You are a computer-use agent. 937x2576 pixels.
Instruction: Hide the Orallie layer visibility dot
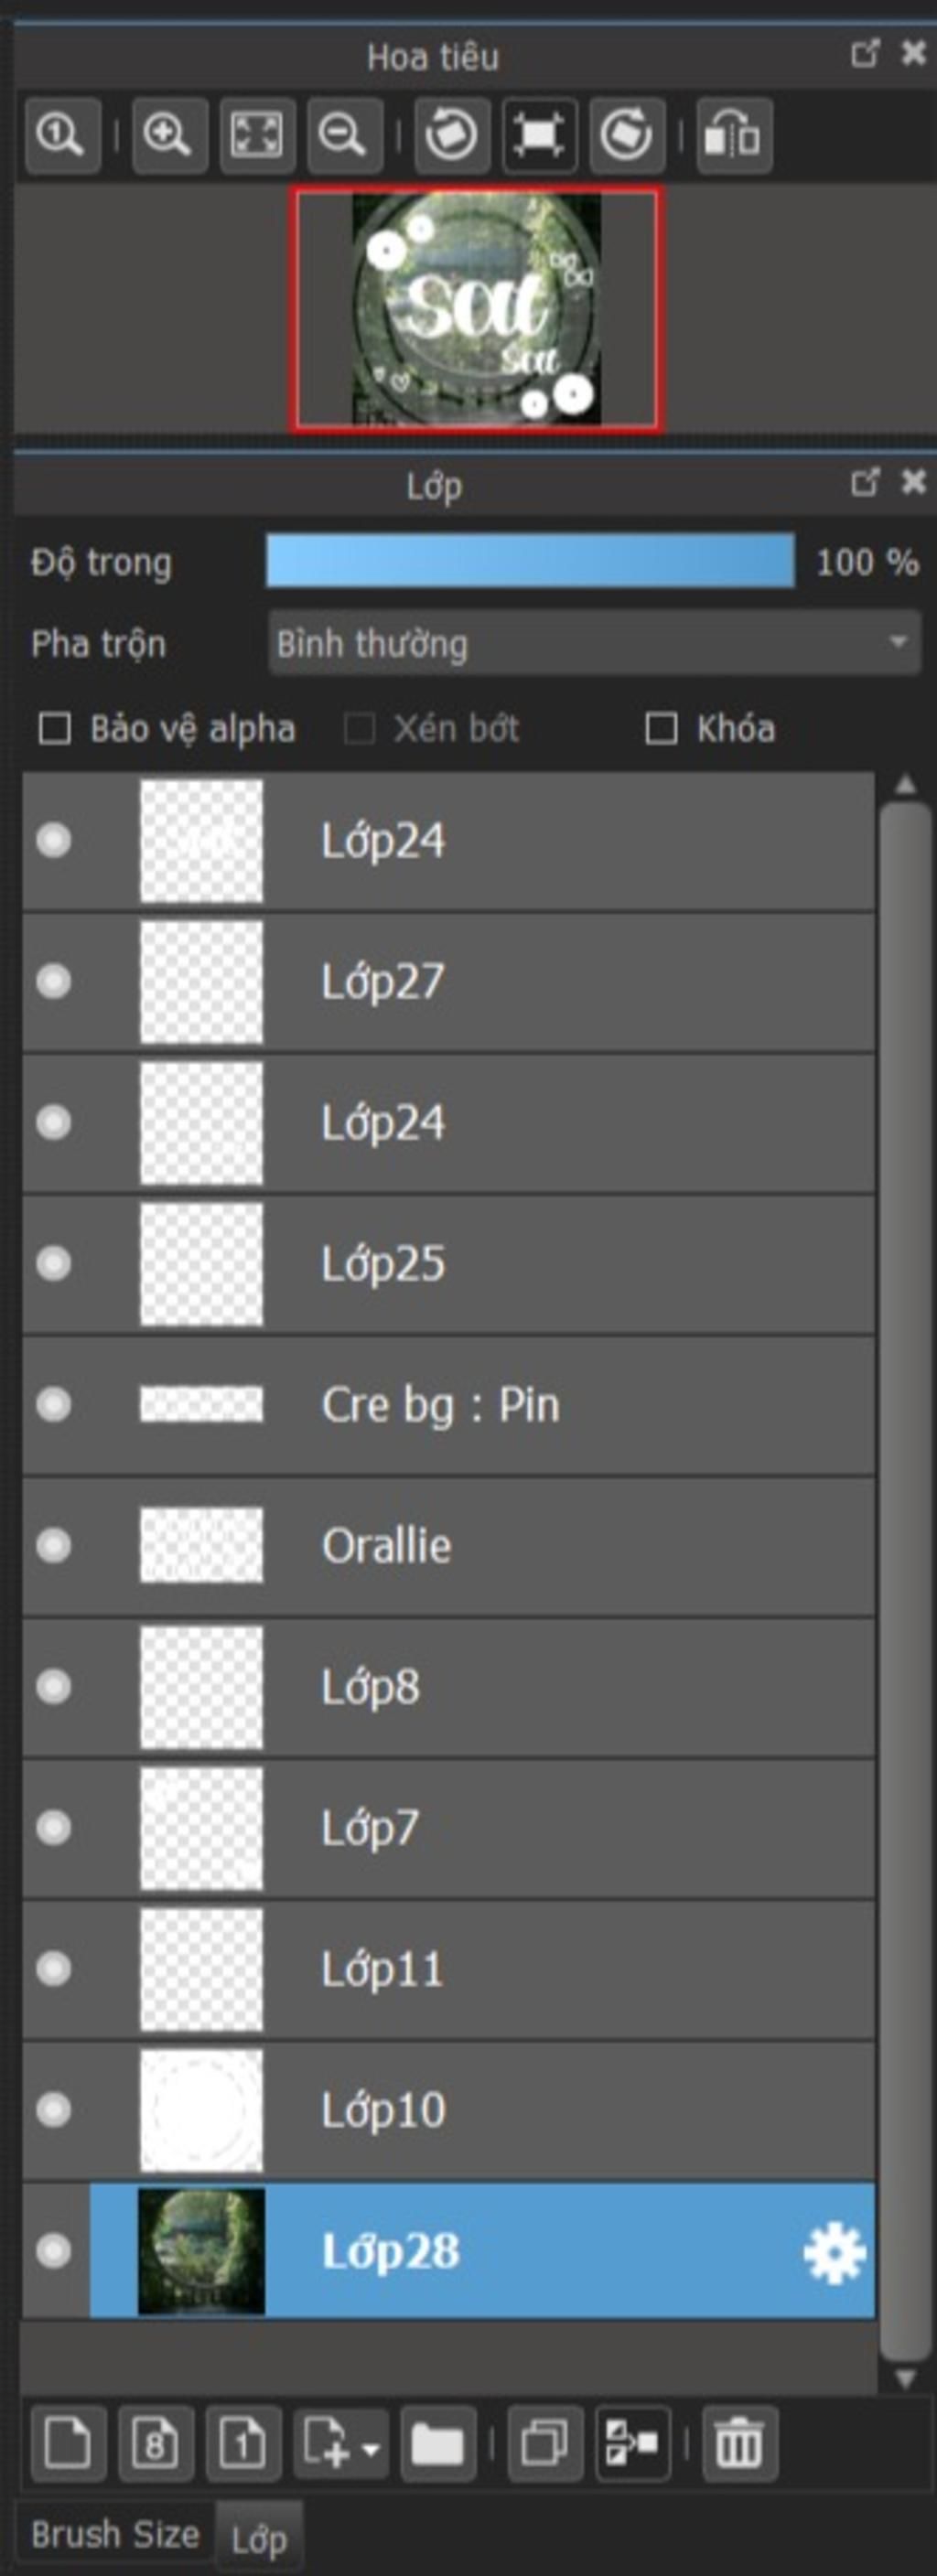pyautogui.click(x=54, y=1546)
